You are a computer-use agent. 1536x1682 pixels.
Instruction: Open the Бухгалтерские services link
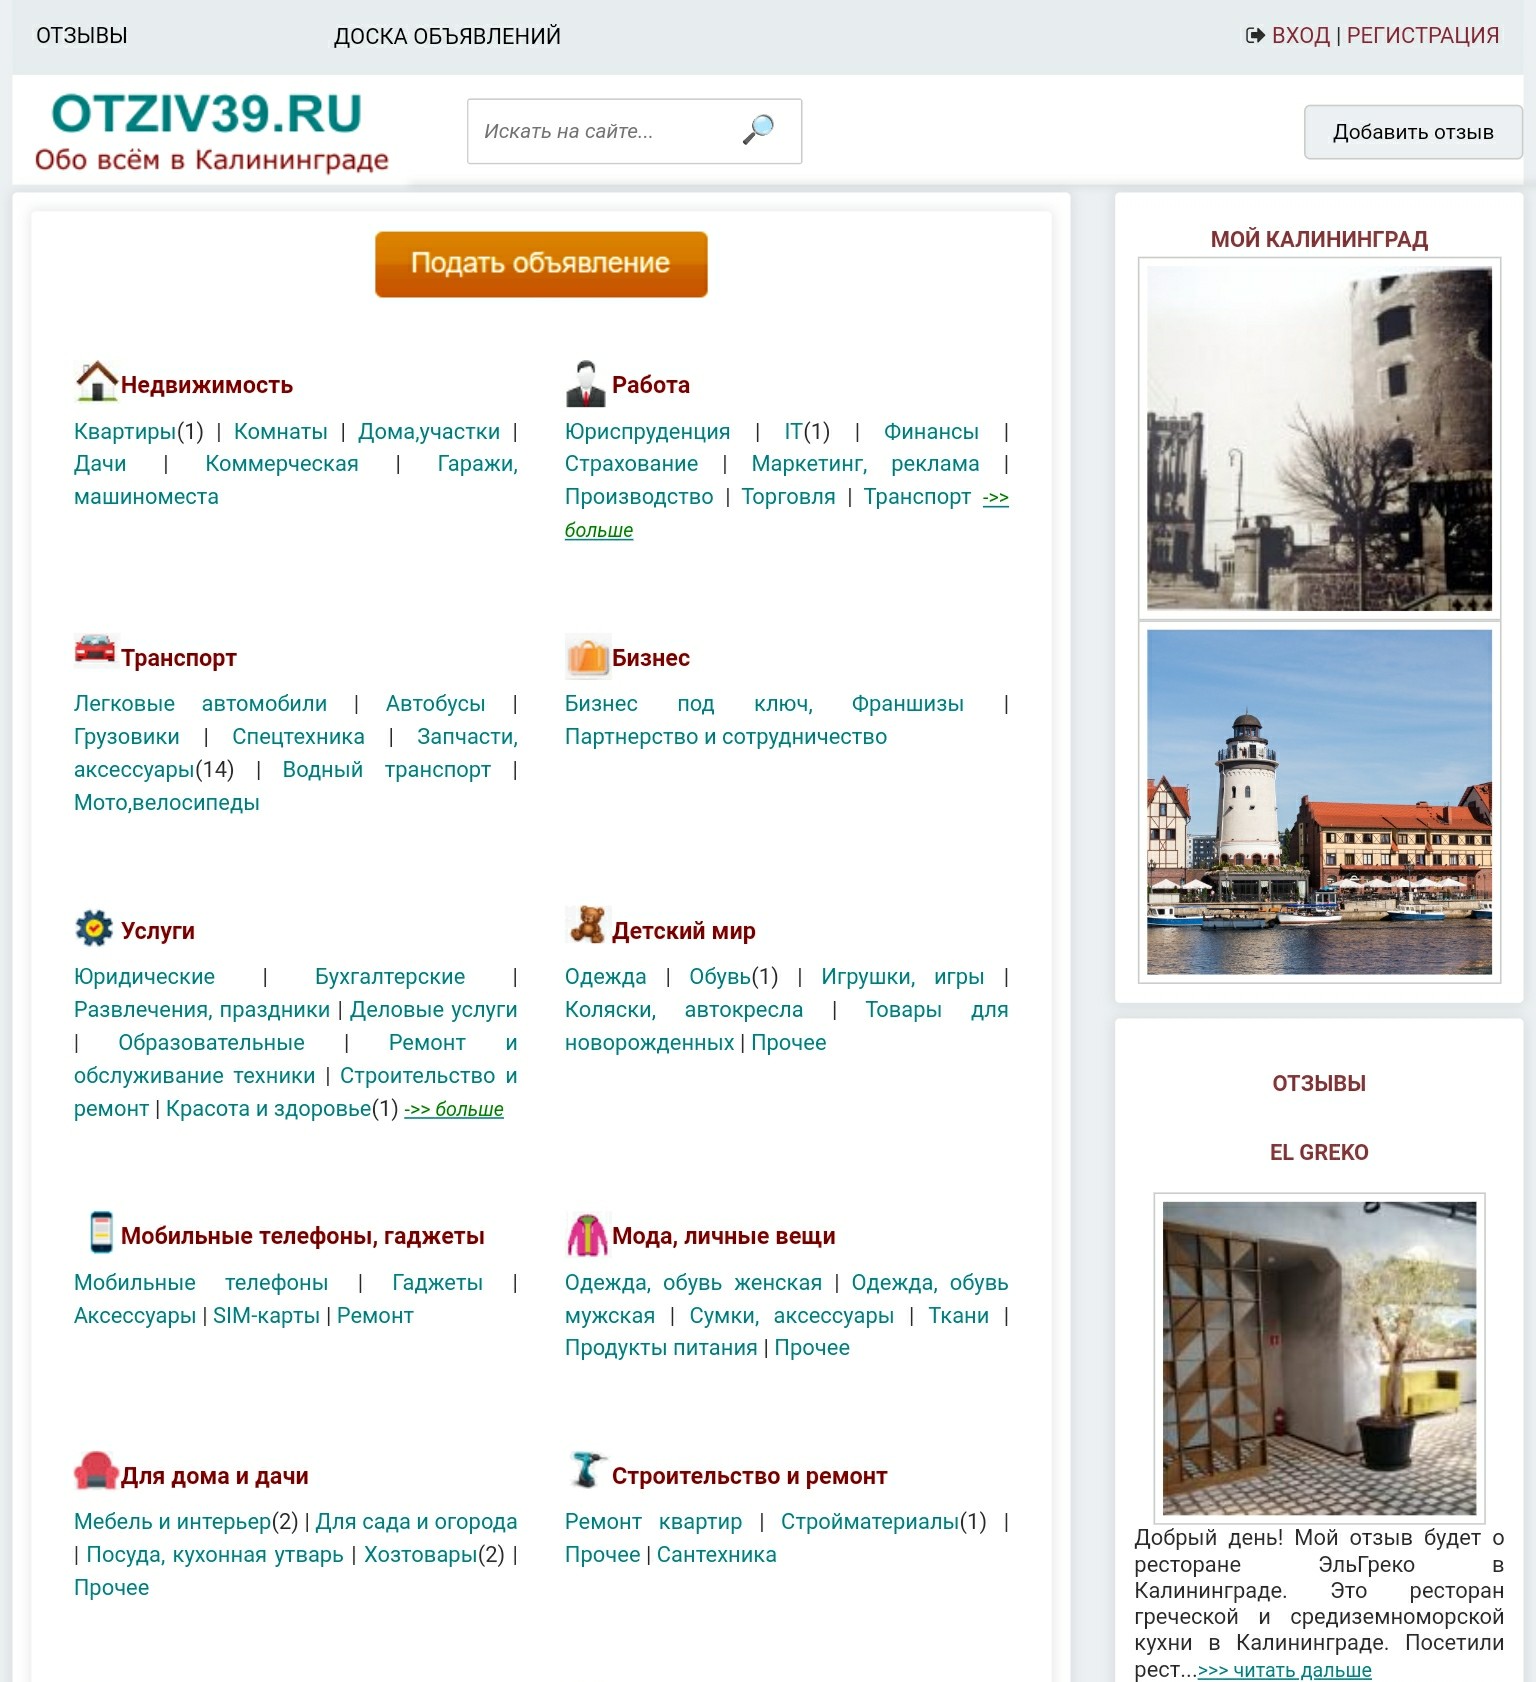(390, 976)
